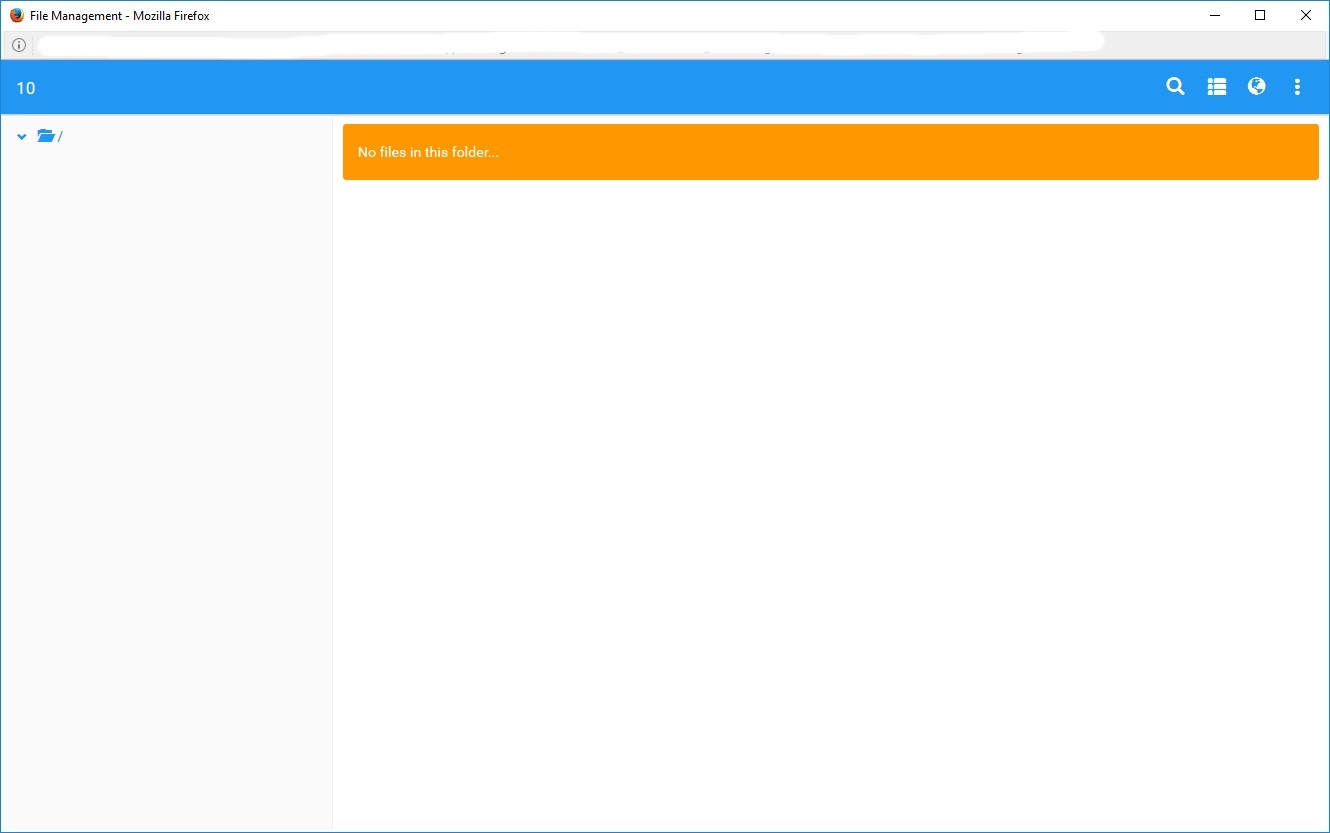The width and height of the screenshot is (1330, 833).
Task: Select the "/" root directory label
Action: coord(60,137)
